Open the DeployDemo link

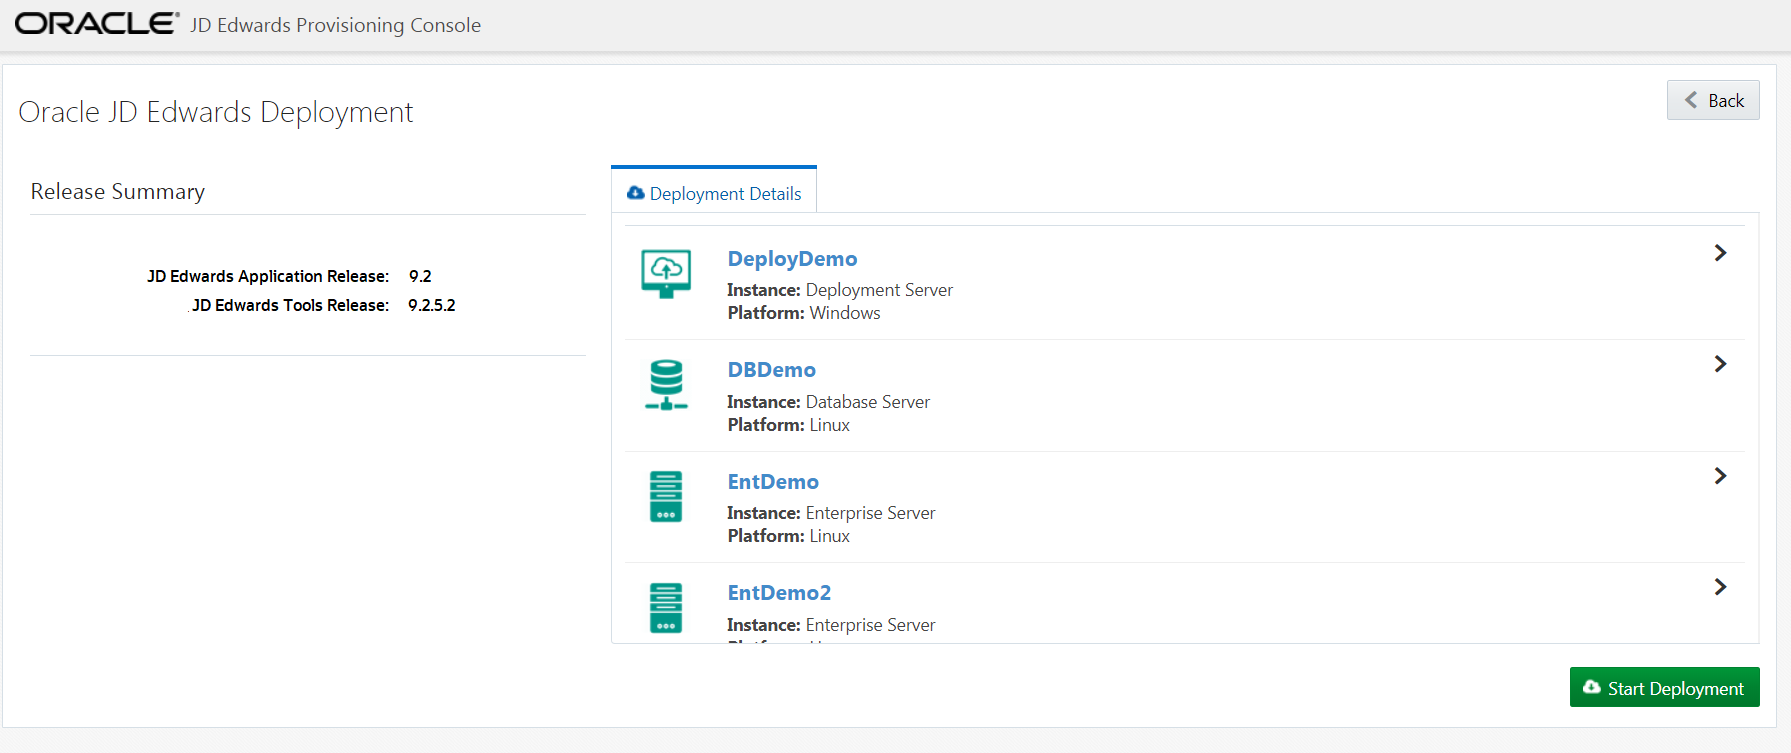[792, 259]
